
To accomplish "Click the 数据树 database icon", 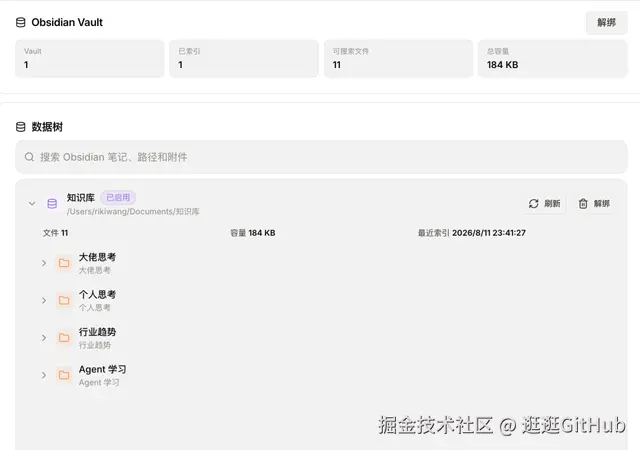I will 20,127.
